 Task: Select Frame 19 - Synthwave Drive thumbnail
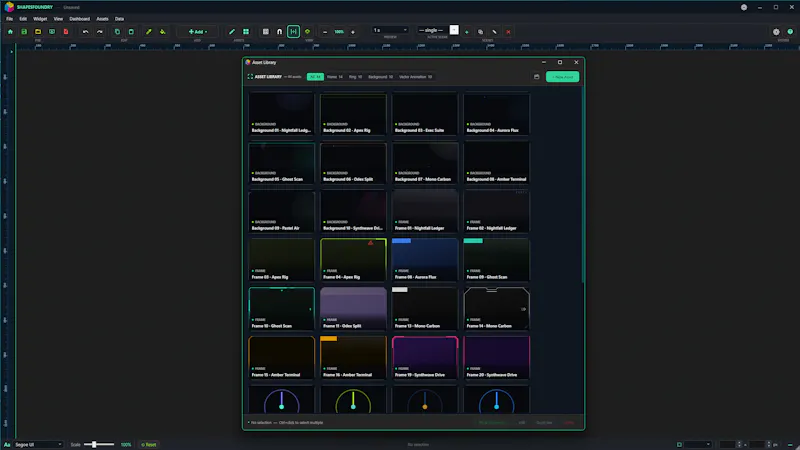[424, 358]
